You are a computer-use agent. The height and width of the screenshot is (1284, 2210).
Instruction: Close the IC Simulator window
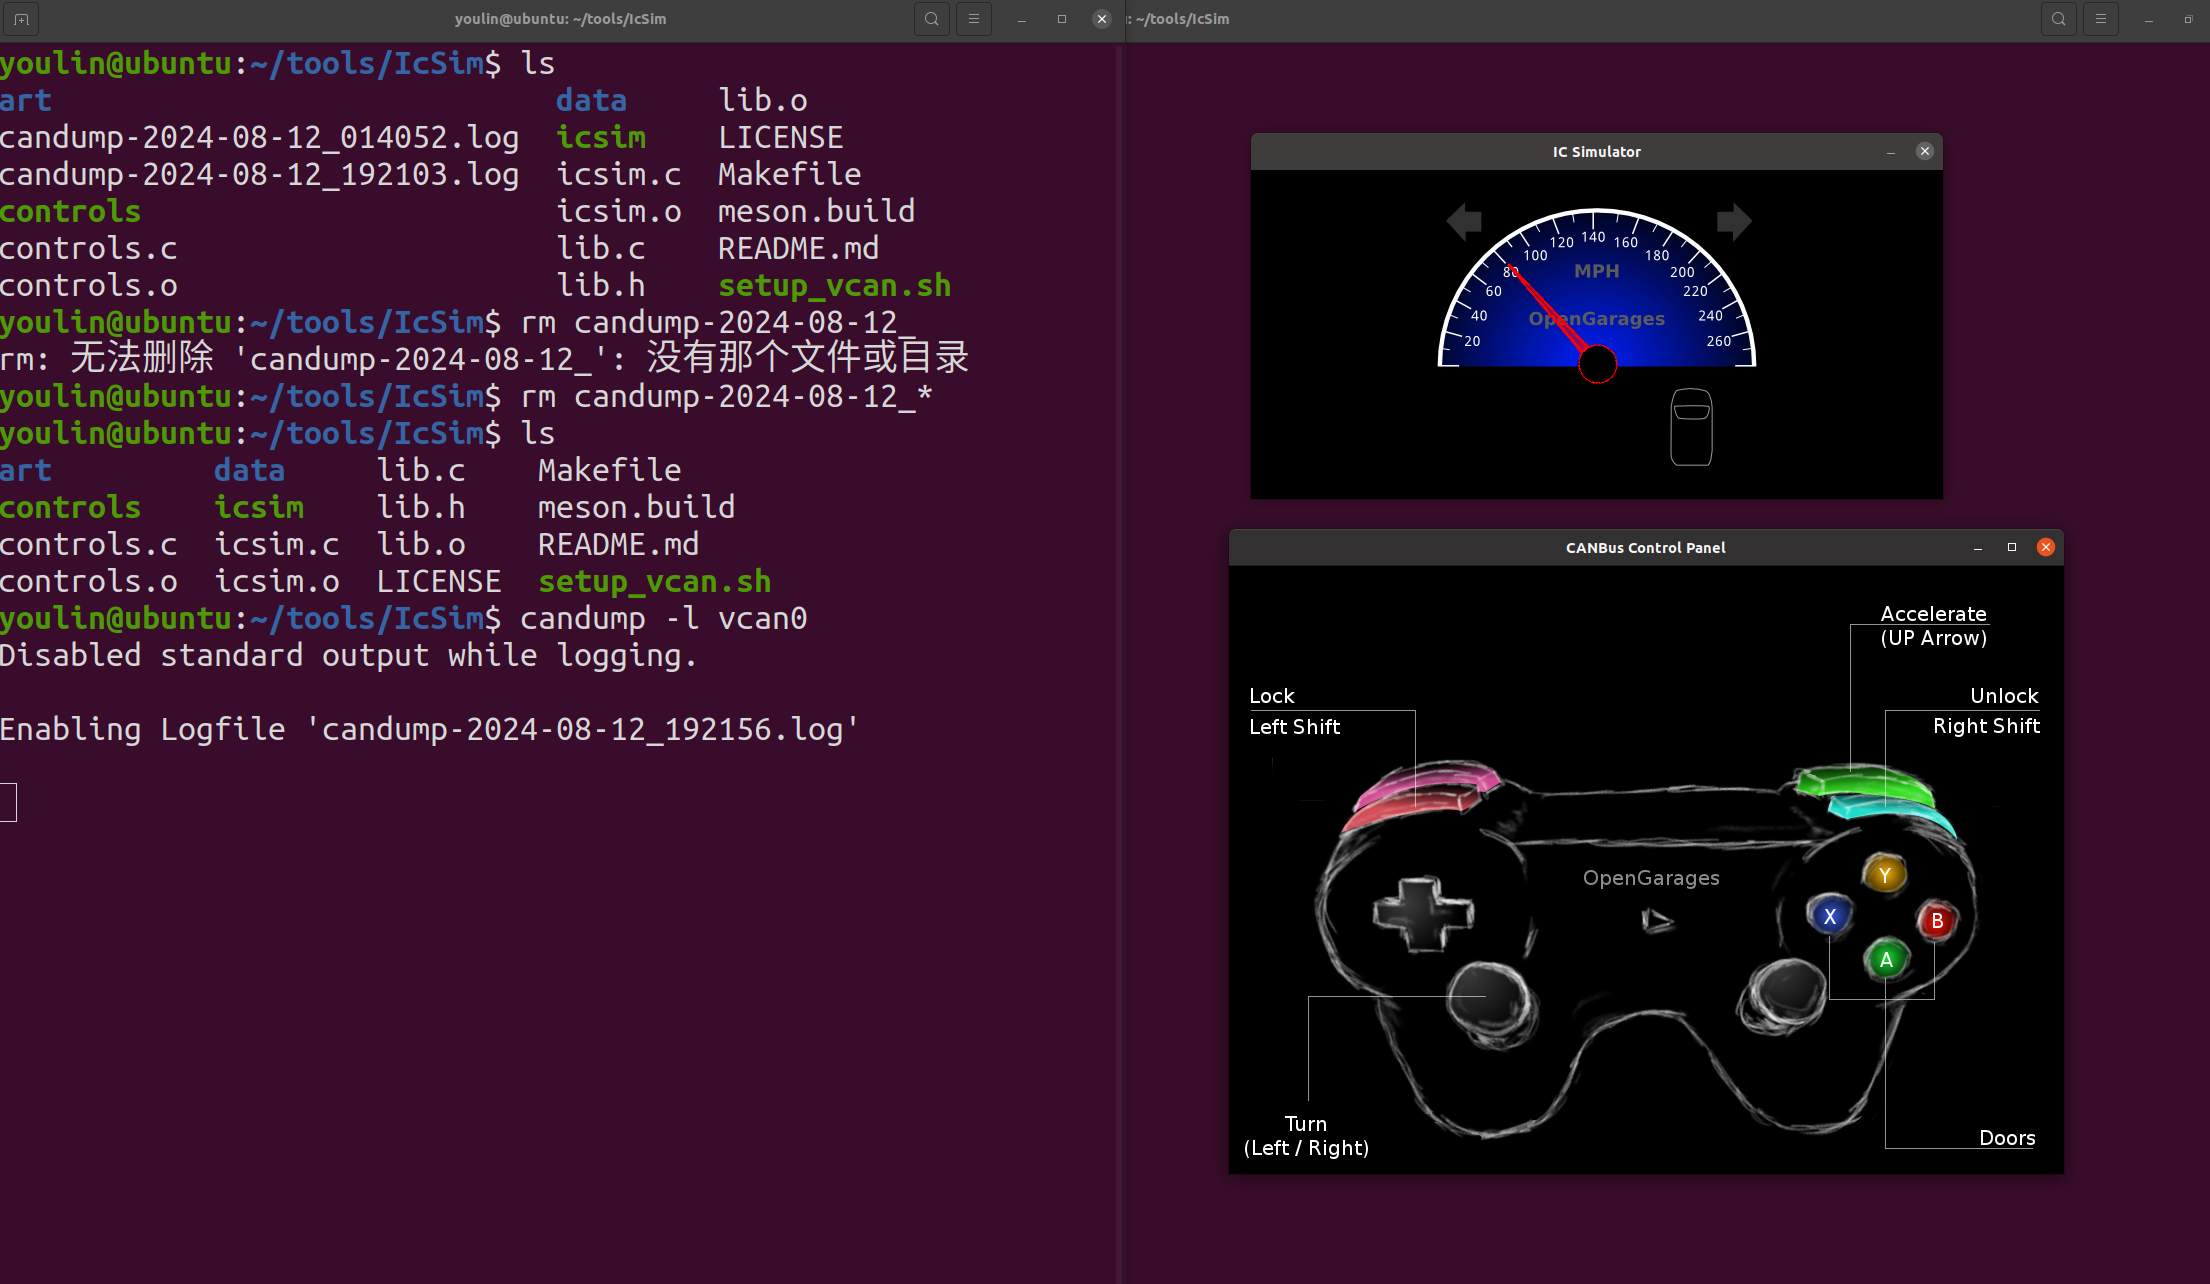[1924, 151]
